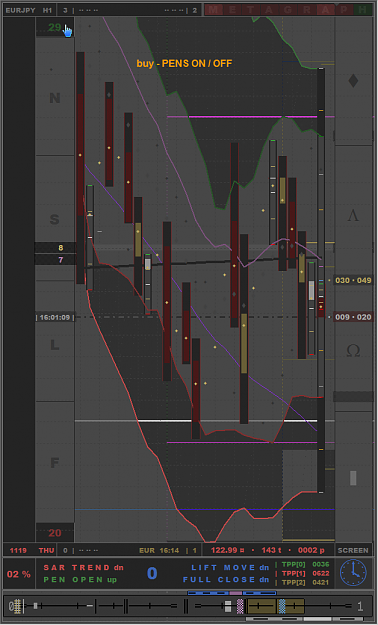This screenshot has width=378, height=625.
Task: Click the Omega symbol in the right panel
Action: (353, 351)
